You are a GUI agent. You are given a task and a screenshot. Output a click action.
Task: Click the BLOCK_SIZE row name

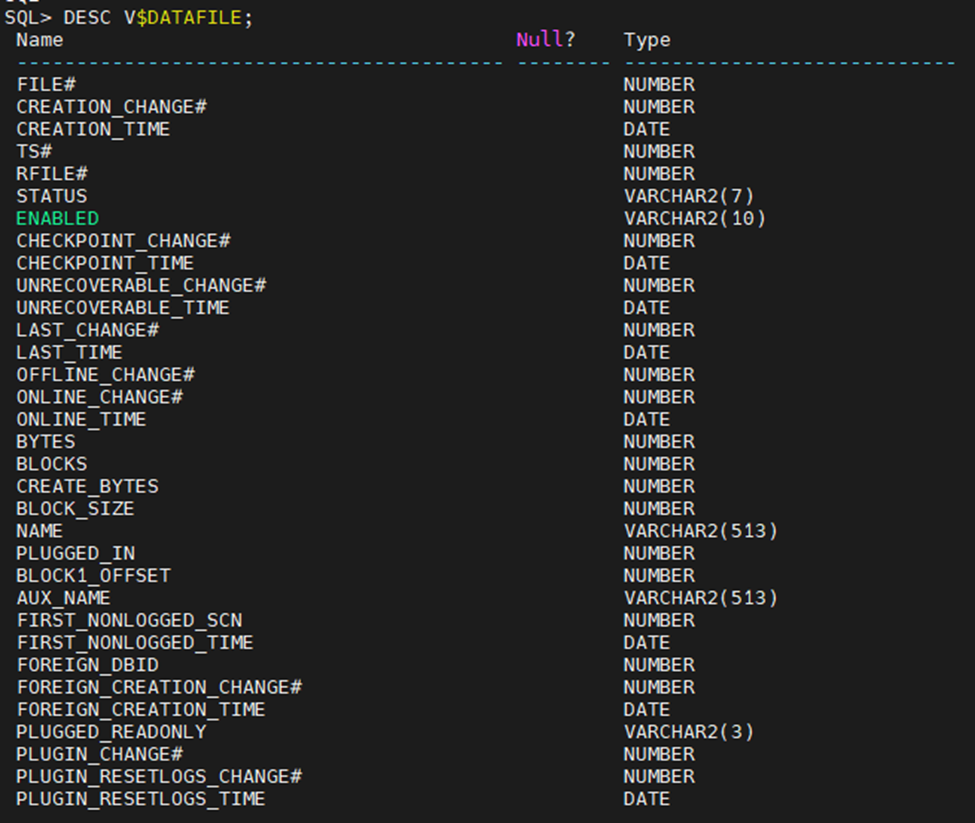click(x=76, y=509)
